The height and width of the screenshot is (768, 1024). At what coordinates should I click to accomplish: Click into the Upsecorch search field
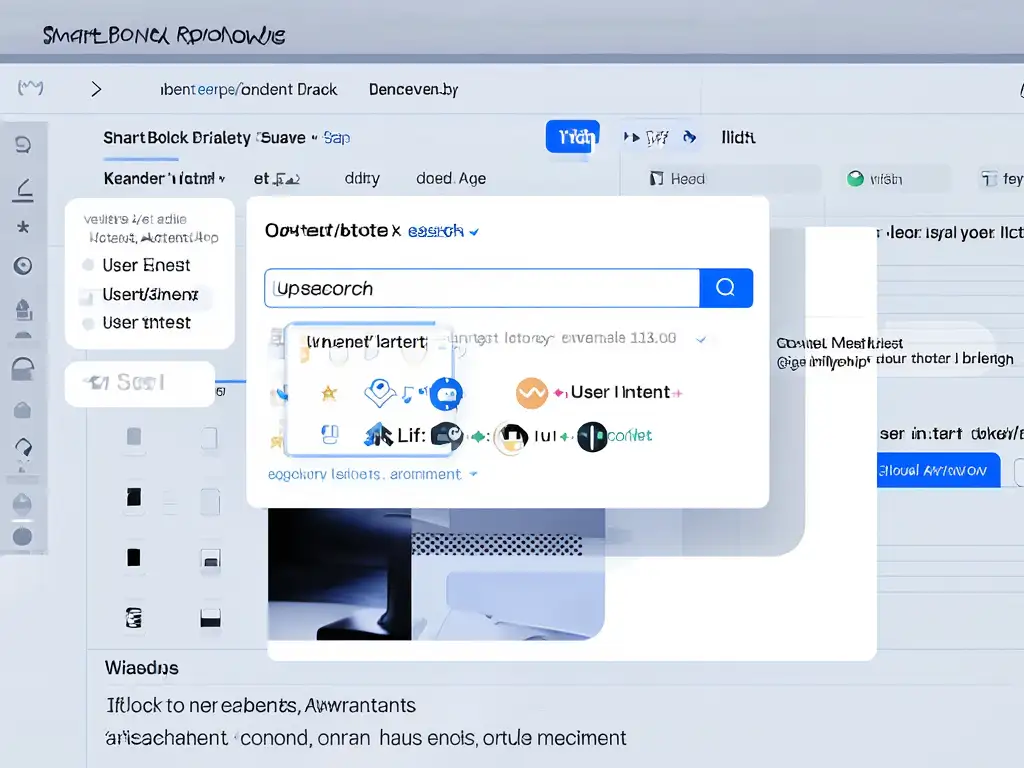click(482, 288)
